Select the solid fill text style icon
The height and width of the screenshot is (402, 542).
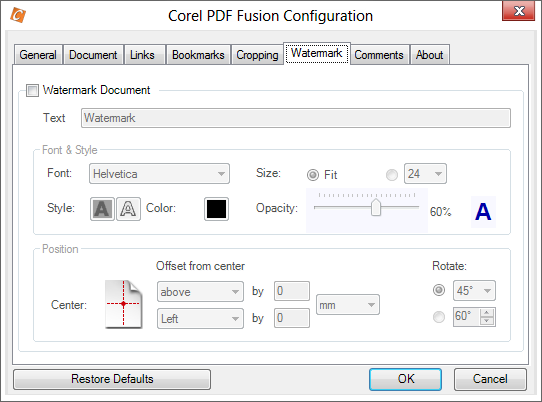pos(102,209)
